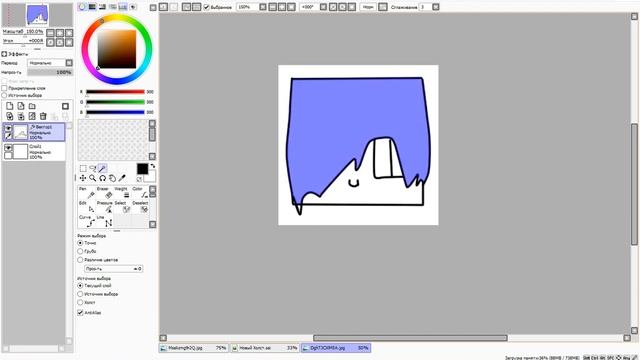Choose the Eraser vector tool

[x=104, y=193]
